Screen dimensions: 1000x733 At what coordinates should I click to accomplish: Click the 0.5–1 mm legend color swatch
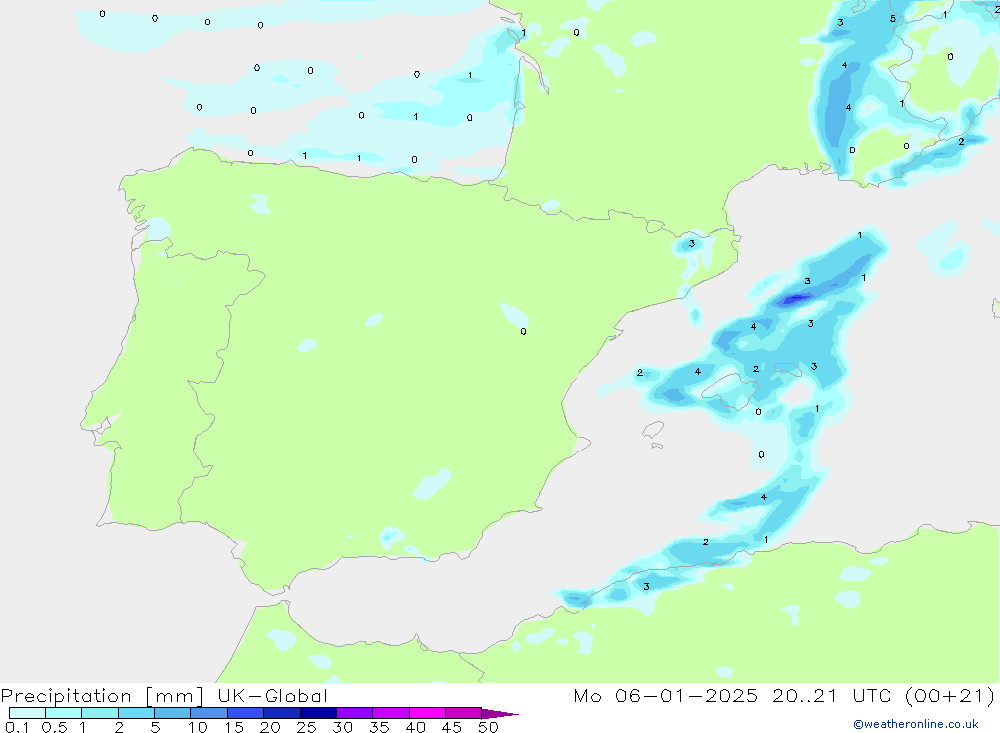[x=64, y=713]
